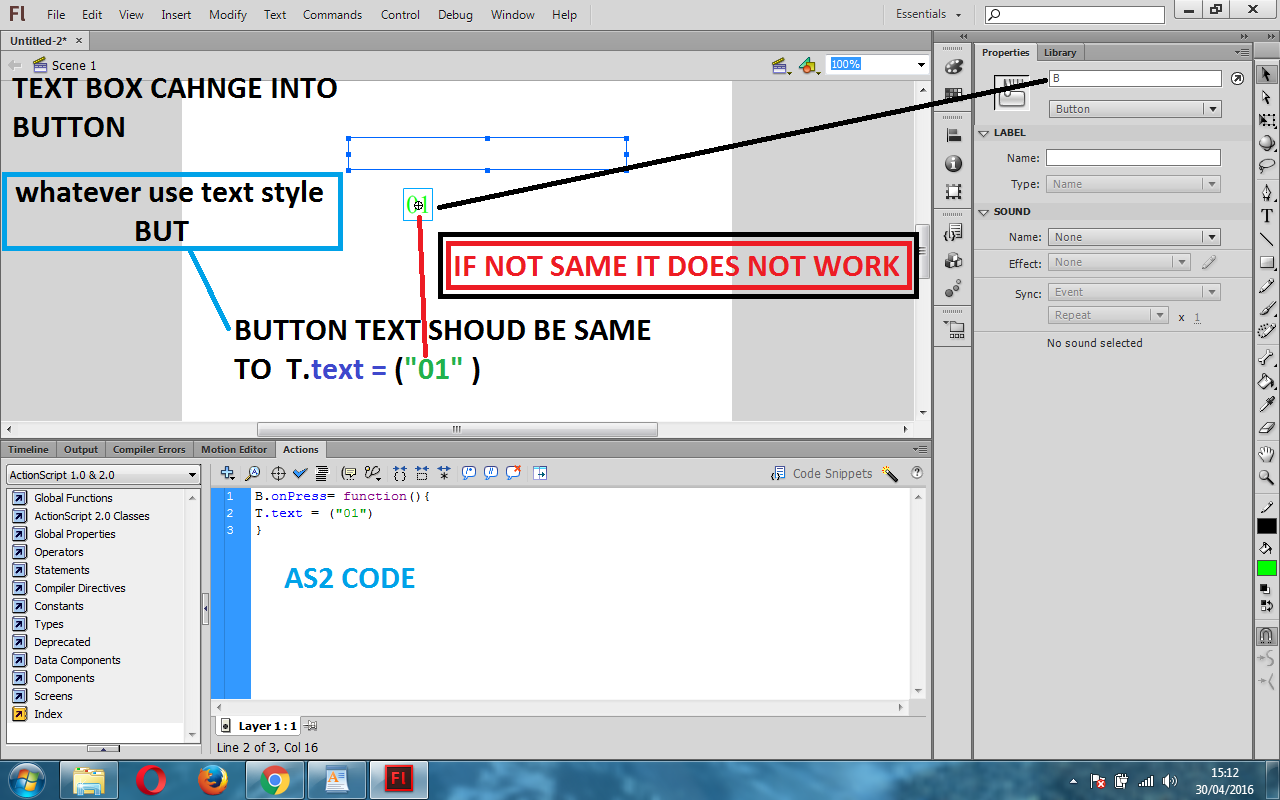1280x800 pixels.
Task: Select the Line tool
Action: coord(1267,239)
